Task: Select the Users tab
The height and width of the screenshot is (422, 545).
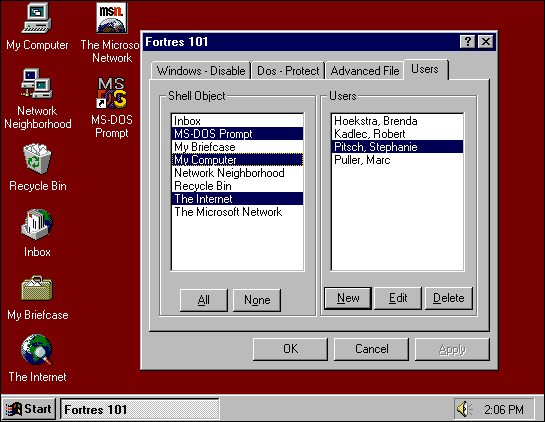Action: point(425,69)
